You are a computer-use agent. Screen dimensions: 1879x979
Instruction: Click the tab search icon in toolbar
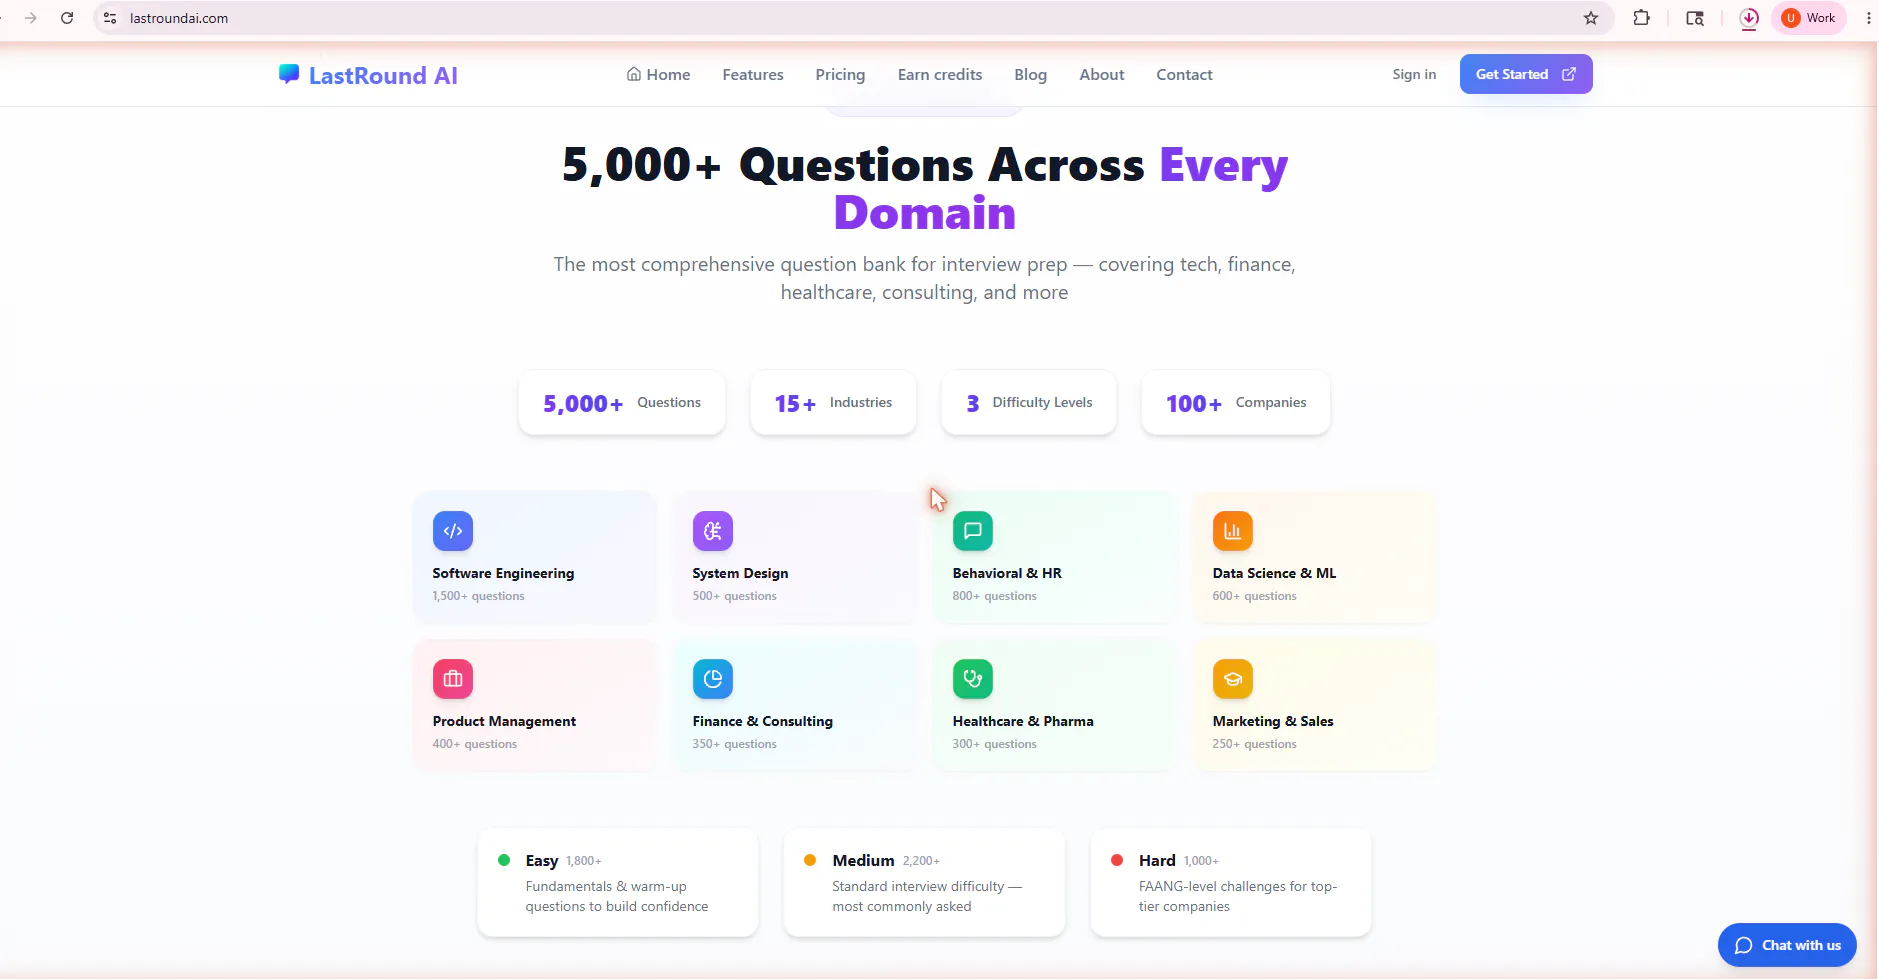pyautogui.click(x=1695, y=18)
